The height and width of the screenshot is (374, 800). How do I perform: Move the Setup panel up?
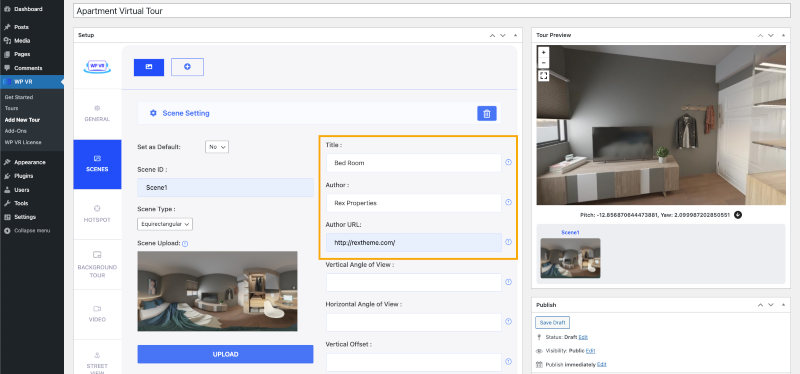click(x=492, y=35)
